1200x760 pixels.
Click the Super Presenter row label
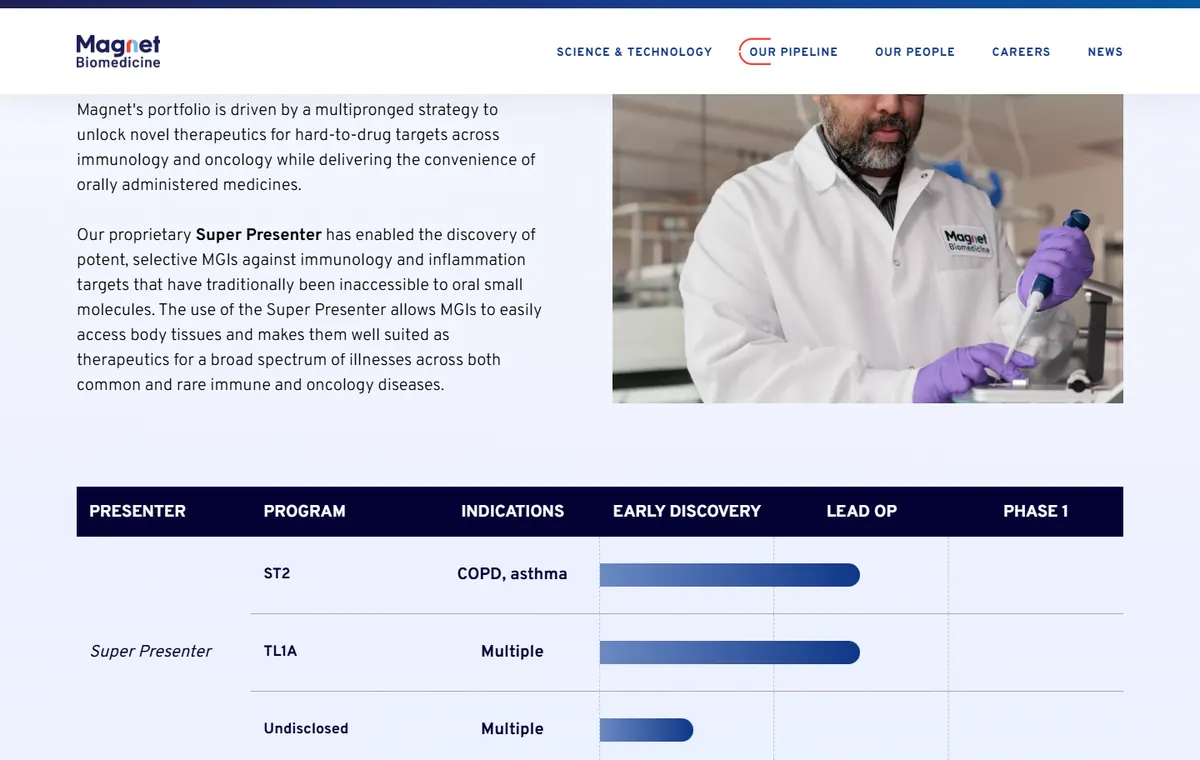(x=151, y=651)
